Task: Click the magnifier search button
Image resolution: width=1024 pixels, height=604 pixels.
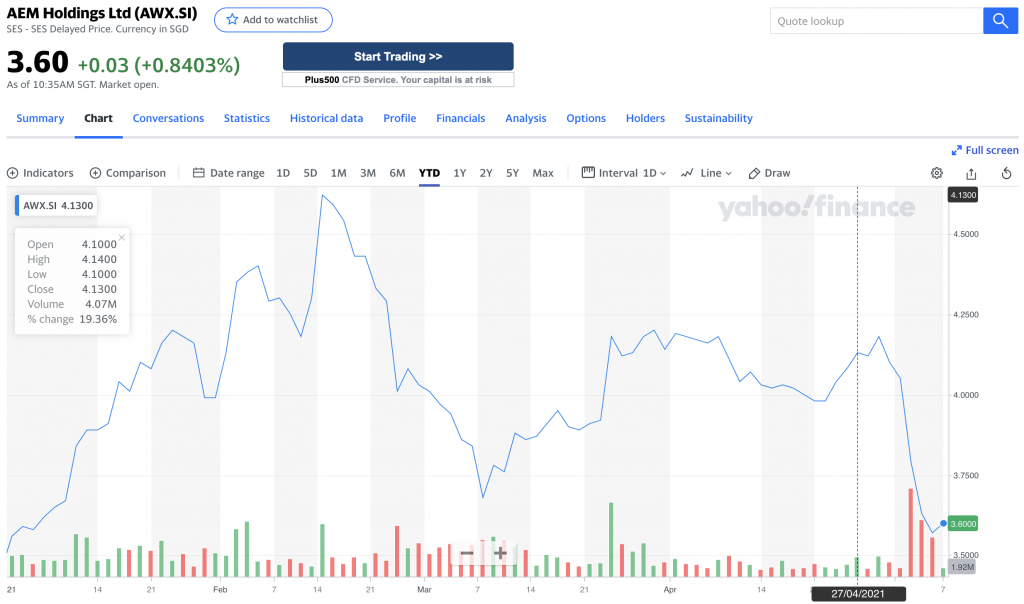Action: coord(1000,21)
